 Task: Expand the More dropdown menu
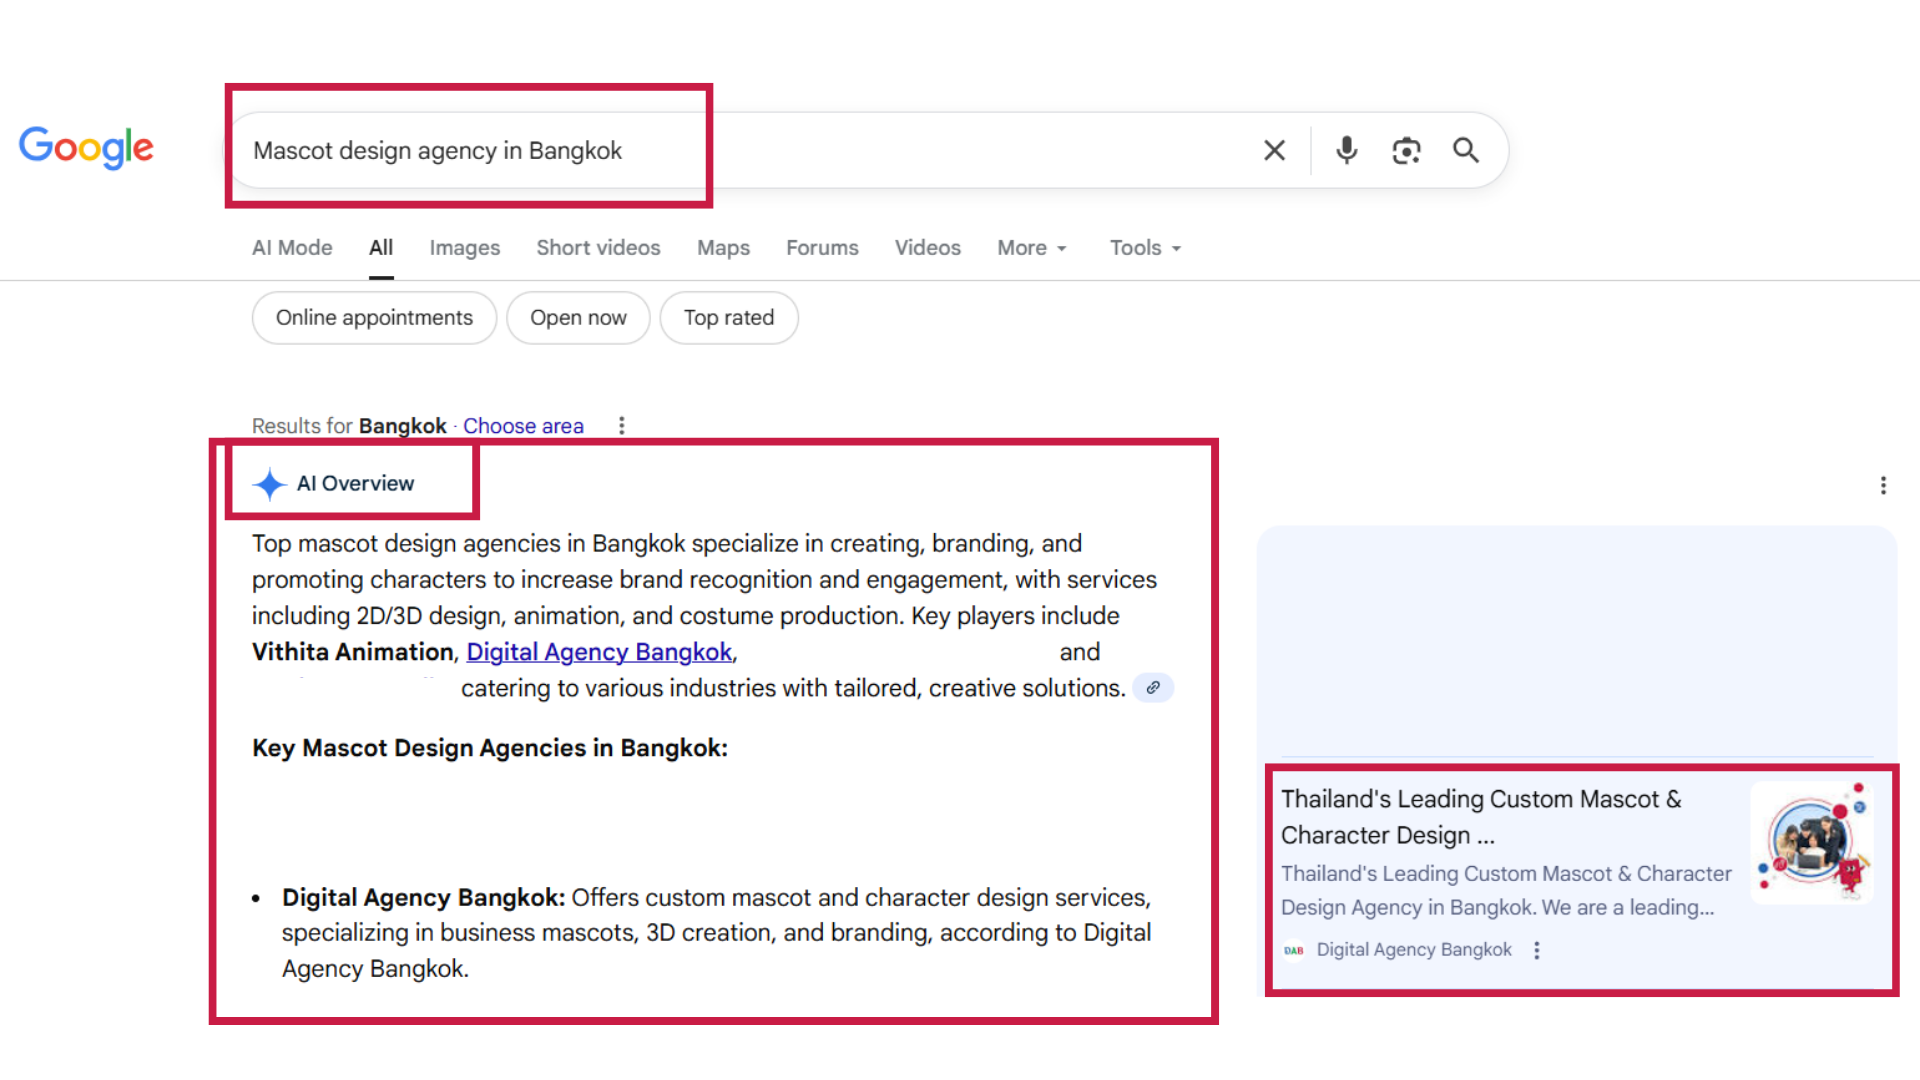pos(1032,248)
